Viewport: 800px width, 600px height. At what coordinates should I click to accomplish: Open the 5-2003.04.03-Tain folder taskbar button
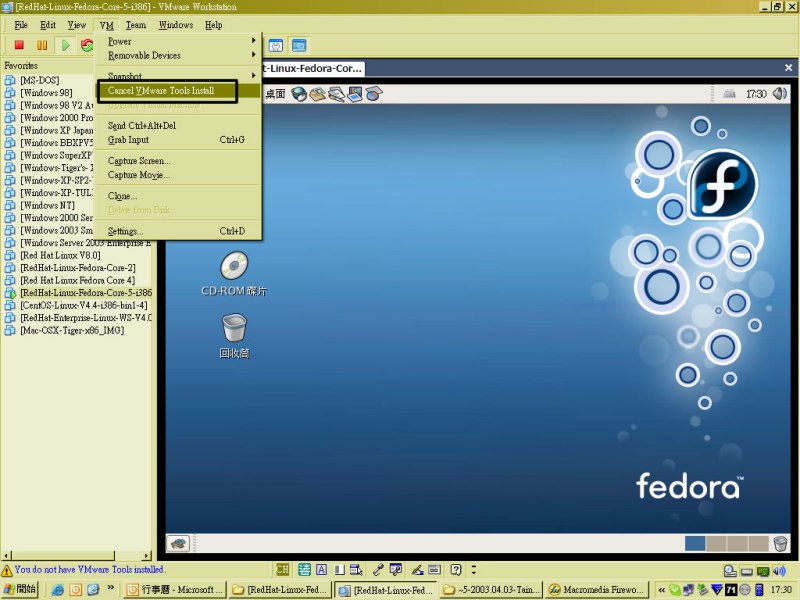pos(491,590)
